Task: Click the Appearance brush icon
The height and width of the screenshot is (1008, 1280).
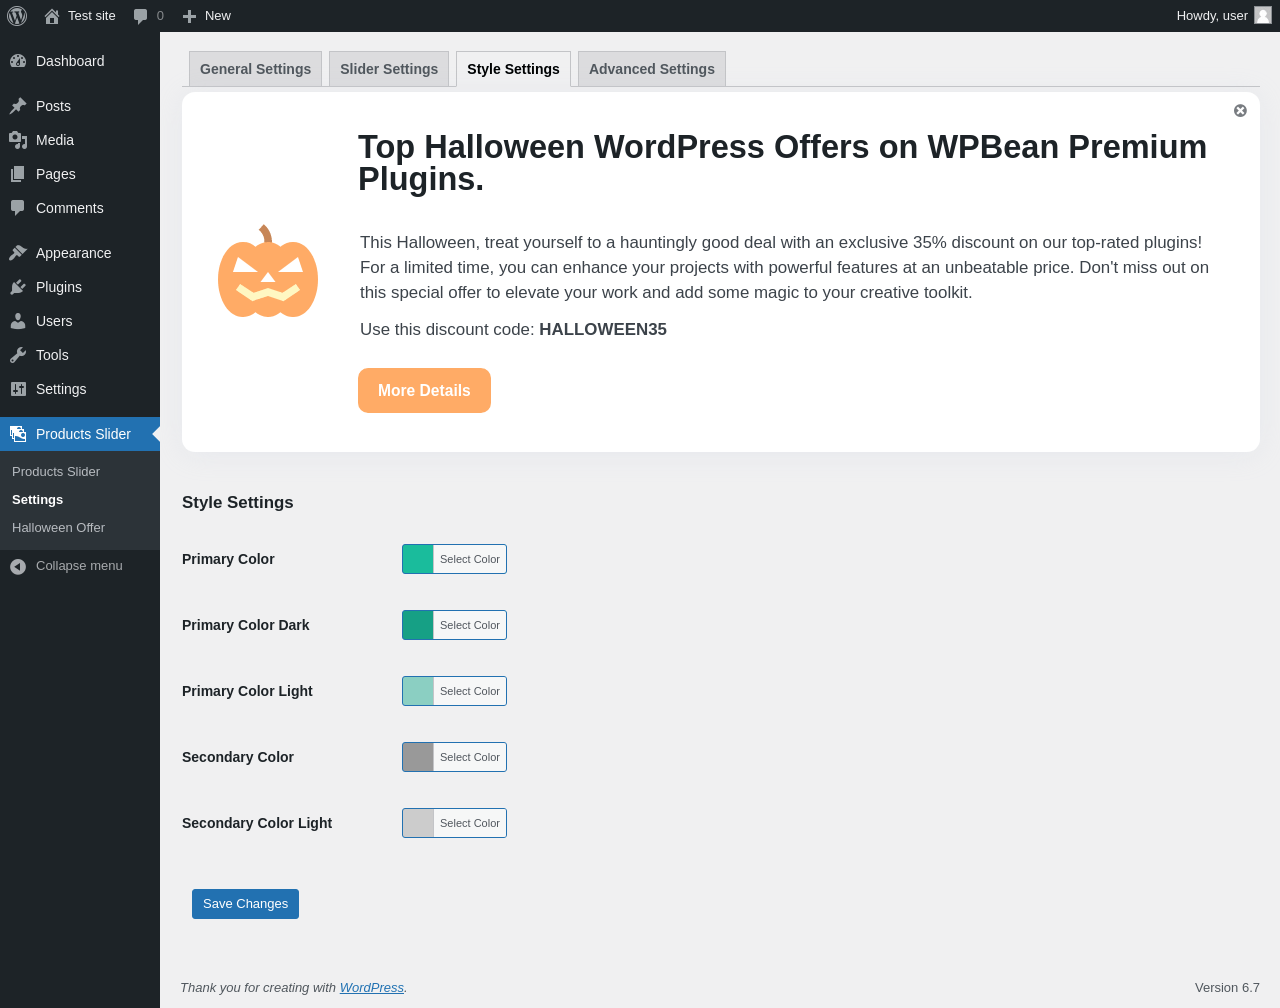Action: tap(18, 253)
